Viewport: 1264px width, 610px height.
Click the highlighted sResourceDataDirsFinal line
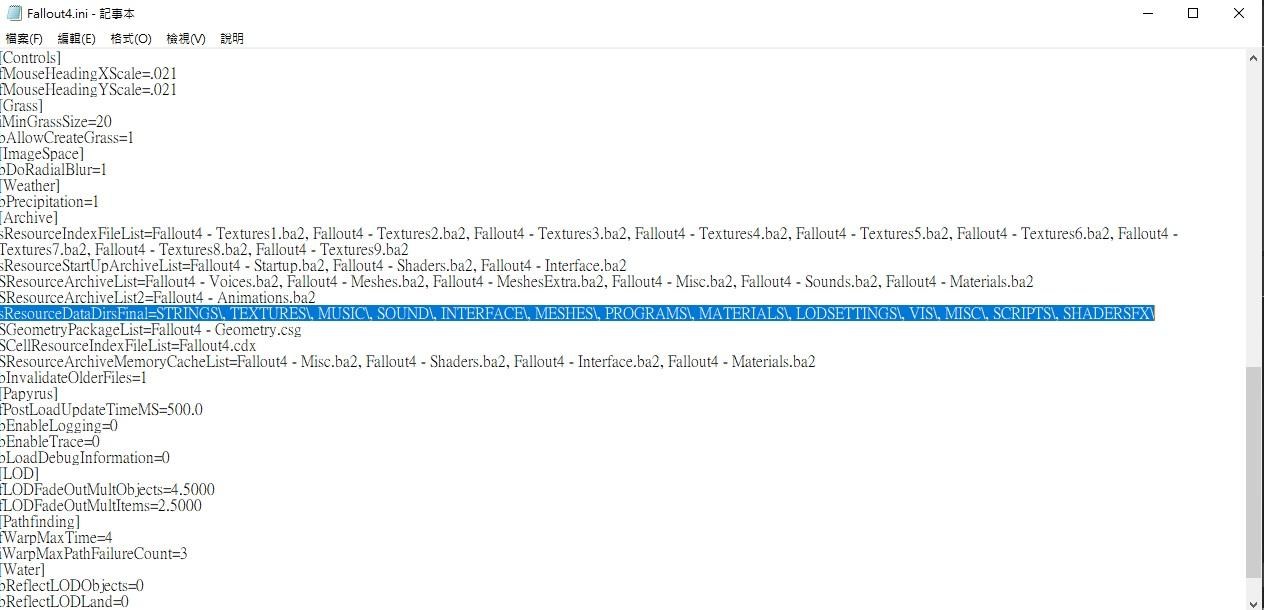[x=577, y=314]
